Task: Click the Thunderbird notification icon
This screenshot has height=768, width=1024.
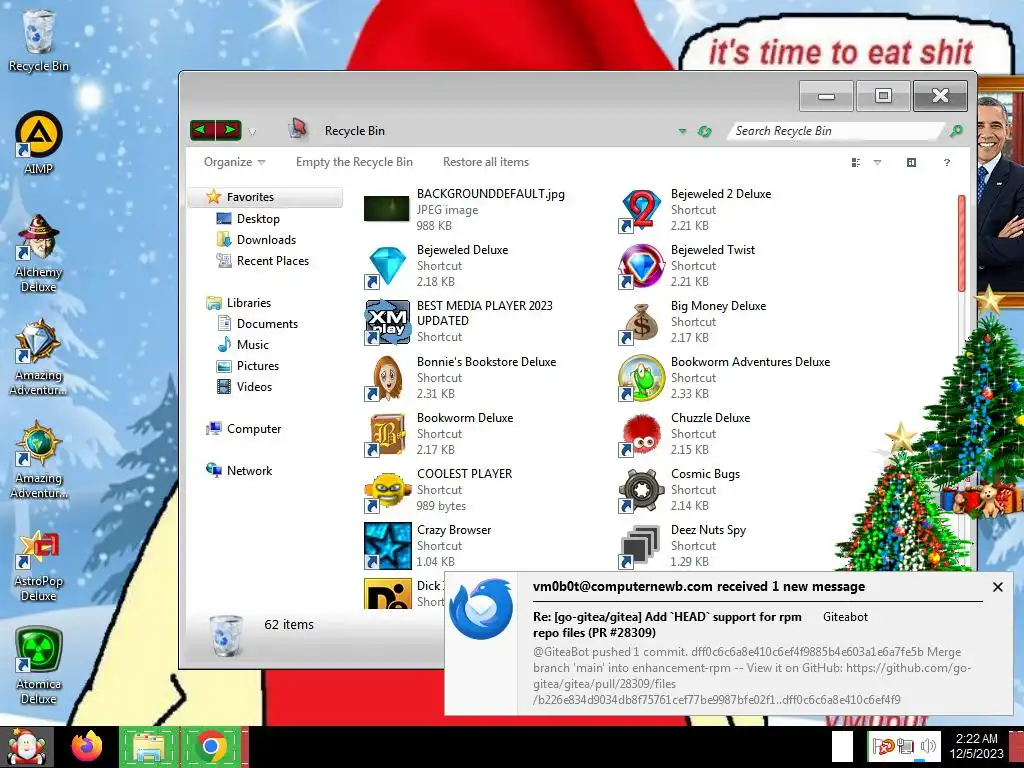Action: [481, 609]
